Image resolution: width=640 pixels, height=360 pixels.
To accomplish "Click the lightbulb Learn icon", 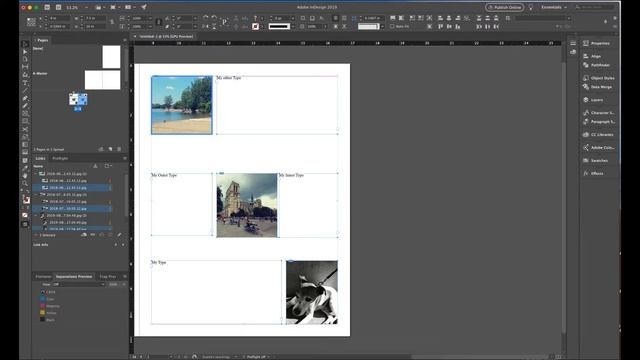I will click(x=531, y=7).
